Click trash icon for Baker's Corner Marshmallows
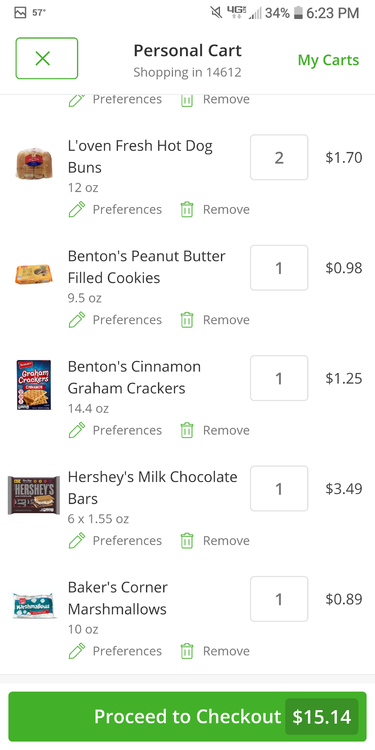Screen dimensions: 375x750 (187, 651)
